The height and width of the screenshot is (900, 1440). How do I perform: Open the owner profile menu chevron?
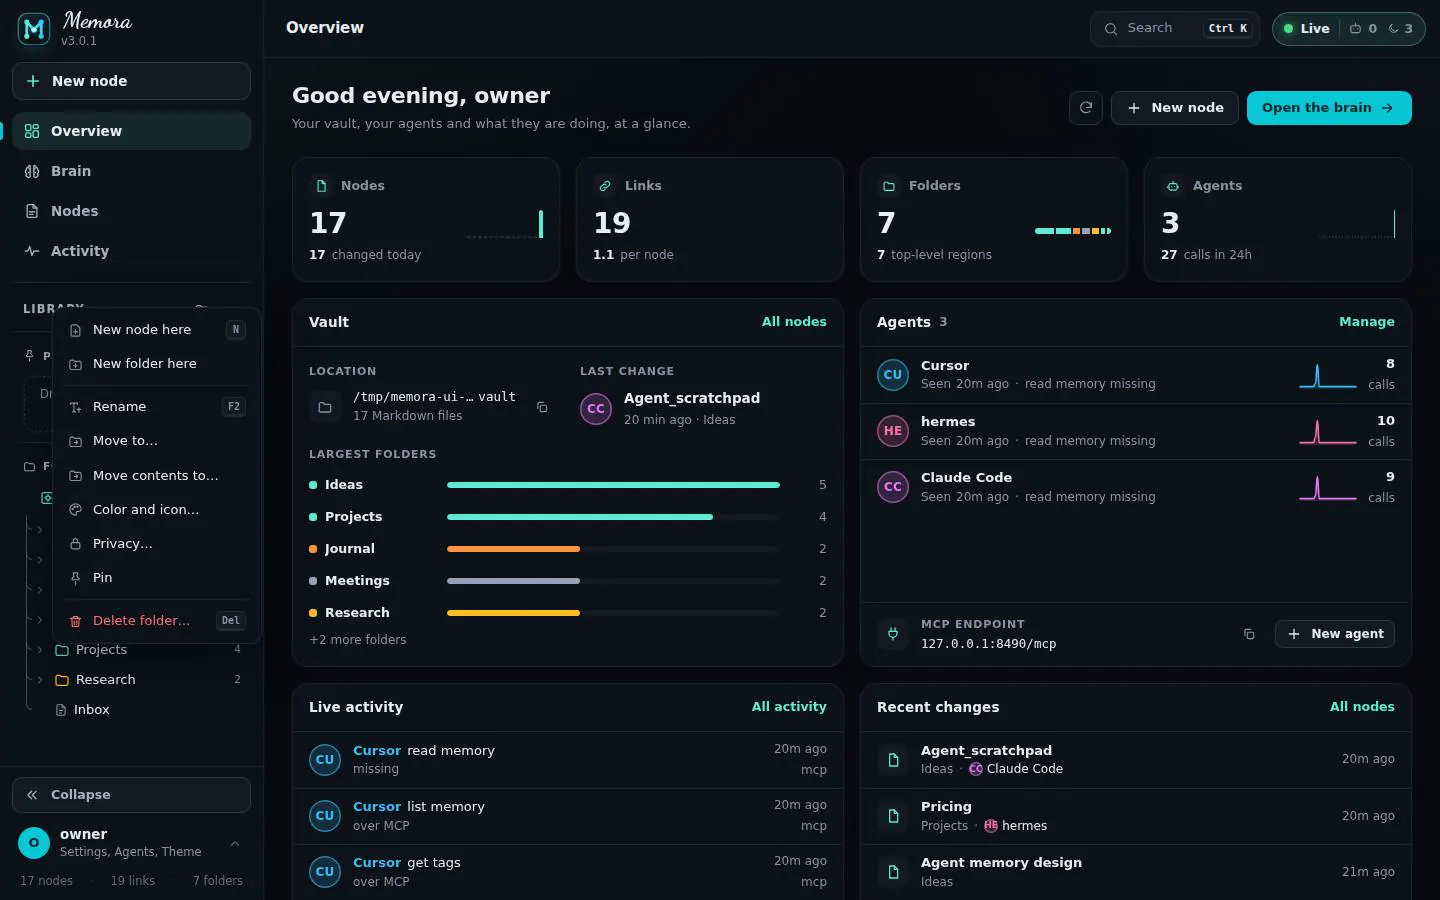coord(235,844)
